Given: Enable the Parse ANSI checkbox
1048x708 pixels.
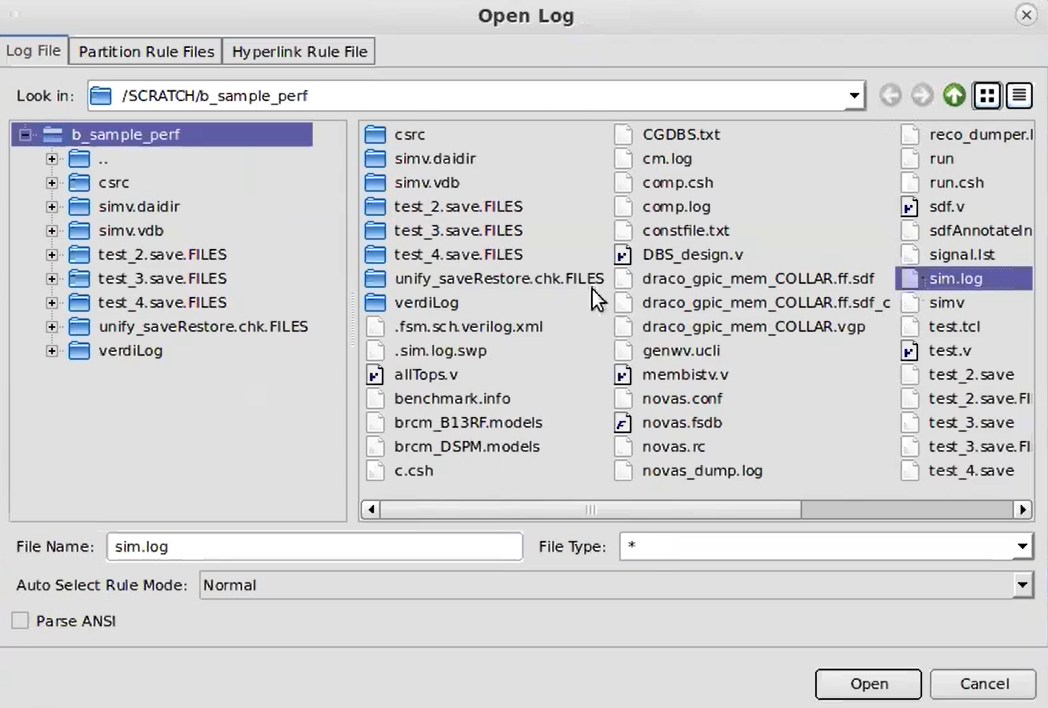Looking at the screenshot, I should pos(20,621).
